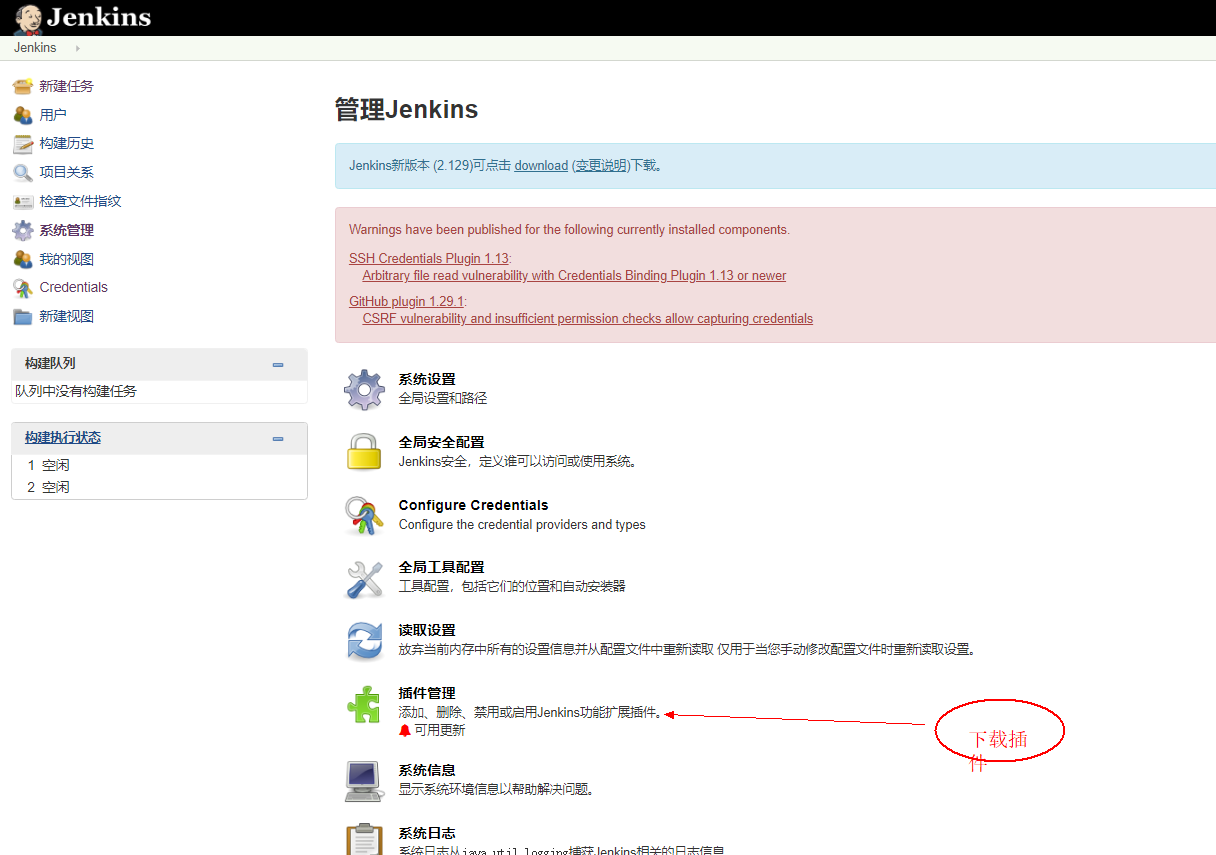Open the breadcrumb dropdown arrow after Jenkins
Image resolution: width=1216 pixels, height=855 pixels.
click(x=78, y=48)
